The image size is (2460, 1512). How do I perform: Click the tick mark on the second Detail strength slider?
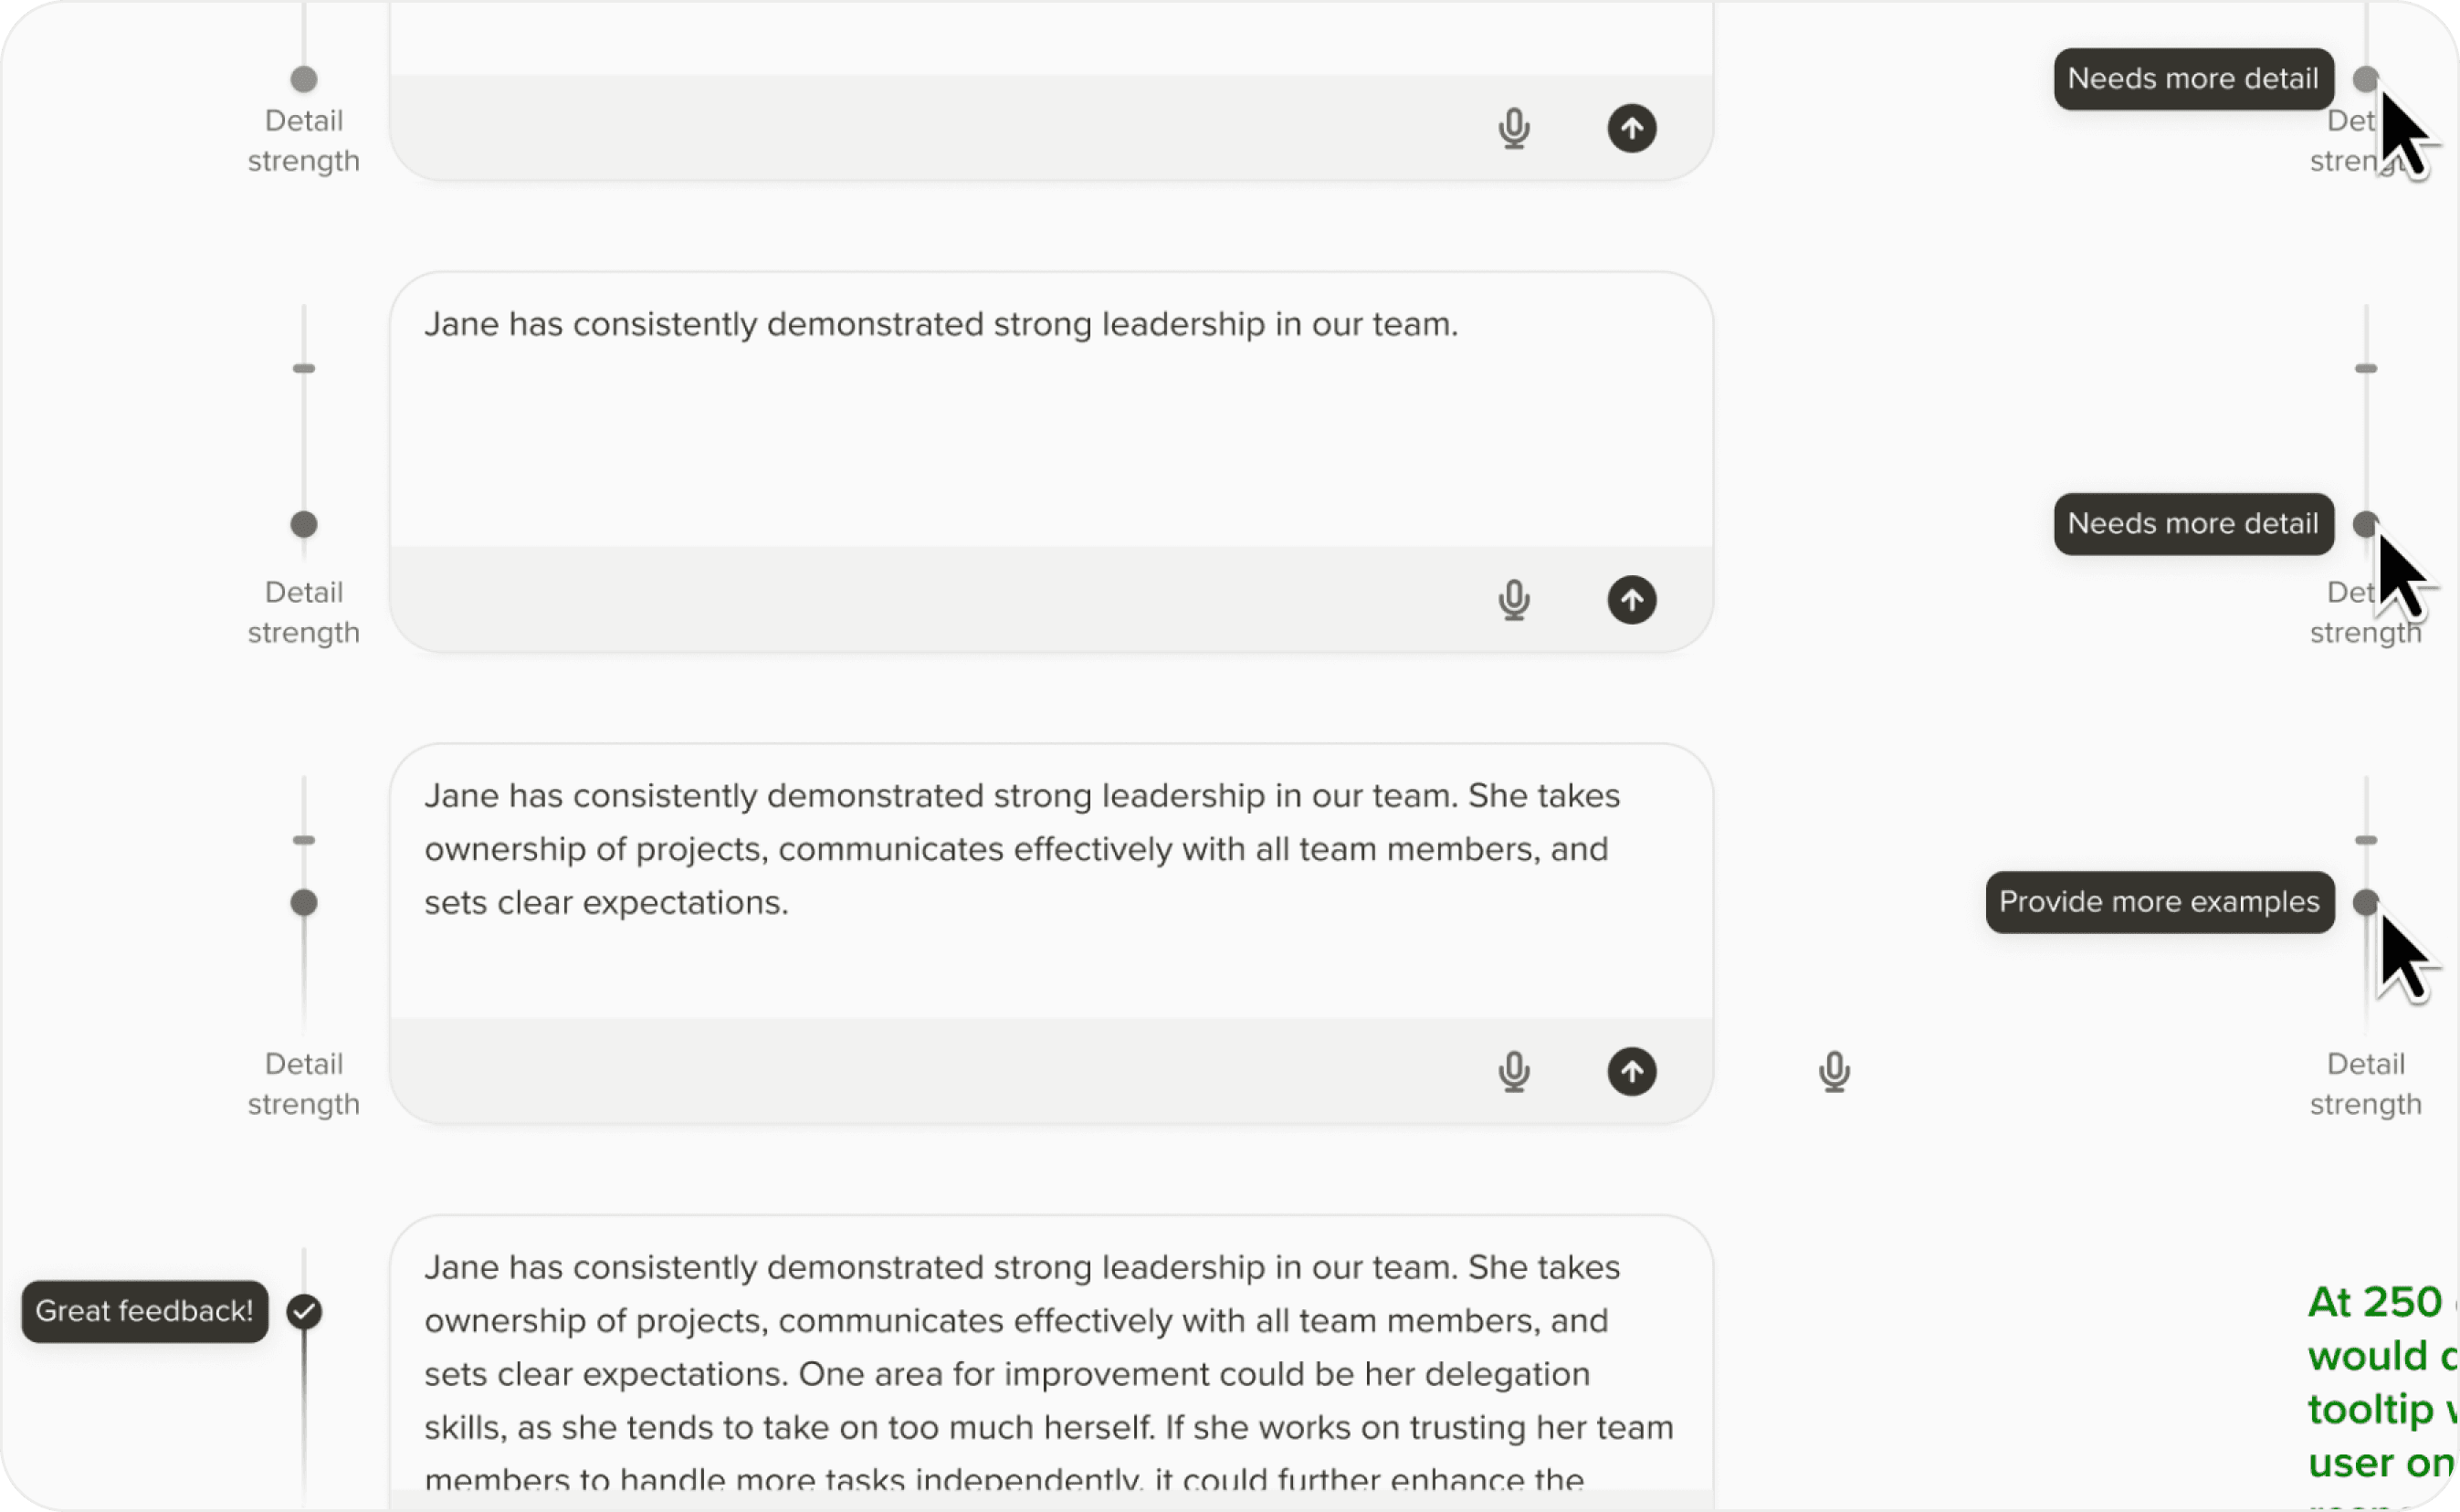pos(304,368)
